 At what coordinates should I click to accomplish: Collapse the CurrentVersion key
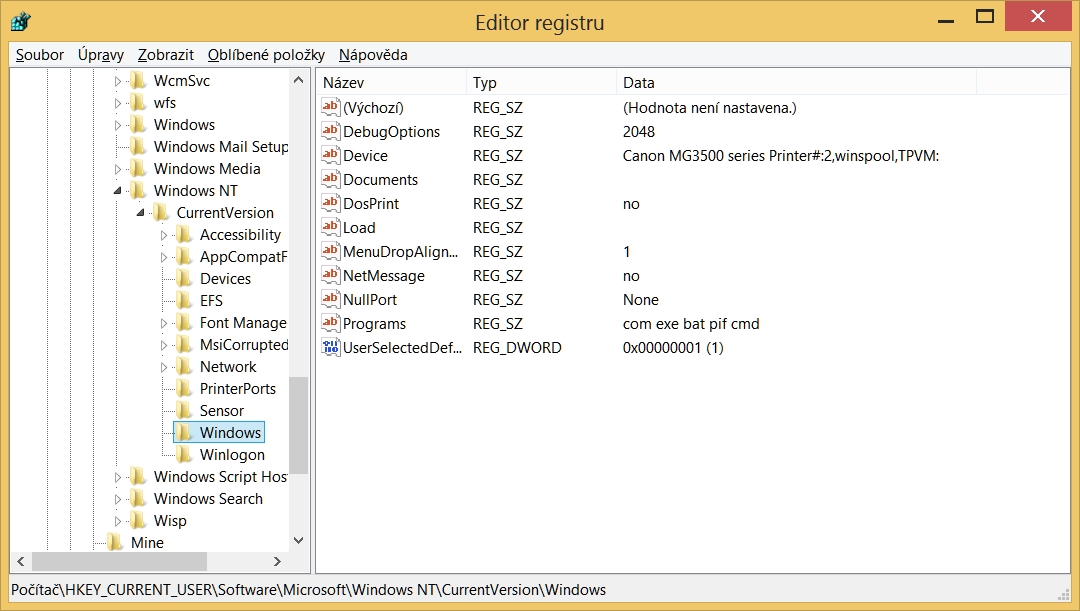coord(141,213)
